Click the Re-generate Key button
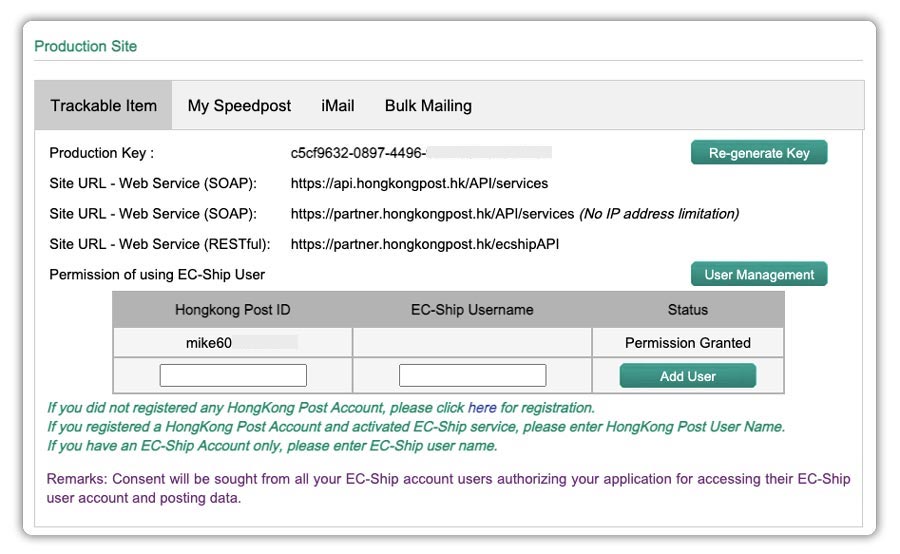The height and width of the screenshot is (554, 900). [x=759, y=153]
